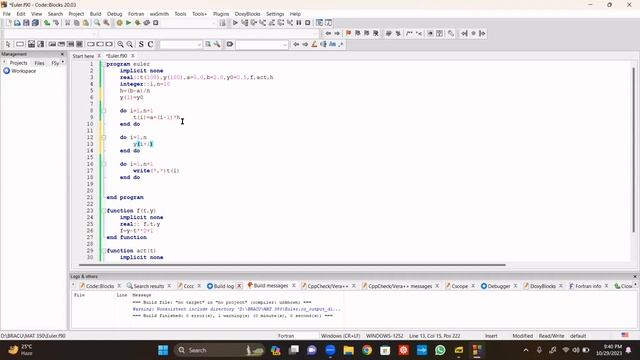Open the Settings menu
The height and width of the screenshot is (360, 640).
(275, 14)
